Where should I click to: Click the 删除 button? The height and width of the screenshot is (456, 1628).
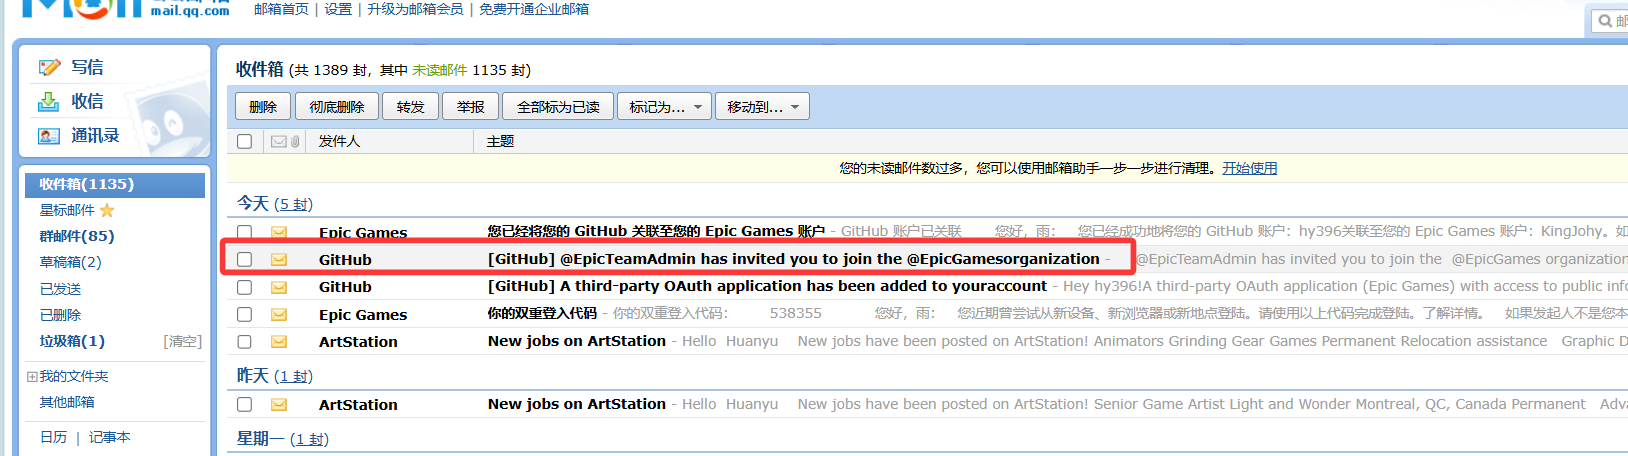263,106
